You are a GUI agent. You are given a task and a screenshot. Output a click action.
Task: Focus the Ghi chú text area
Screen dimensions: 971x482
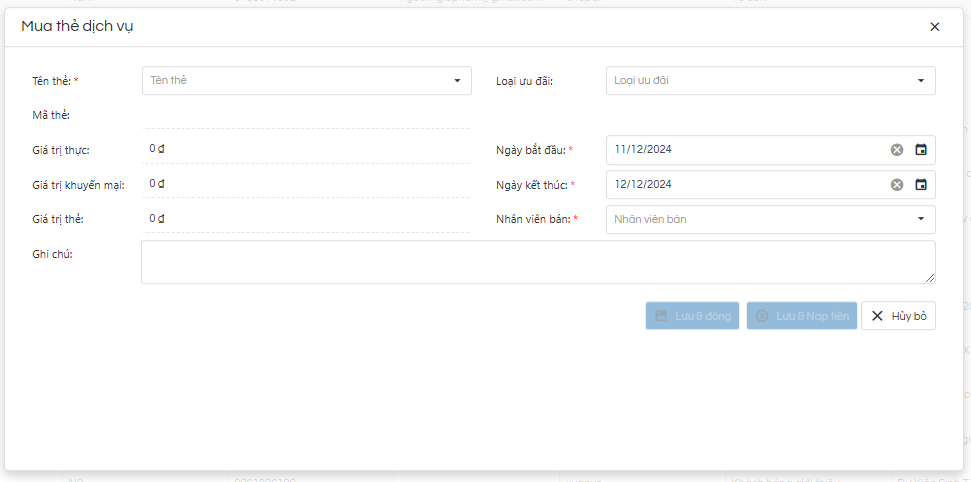tap(538, 262)
